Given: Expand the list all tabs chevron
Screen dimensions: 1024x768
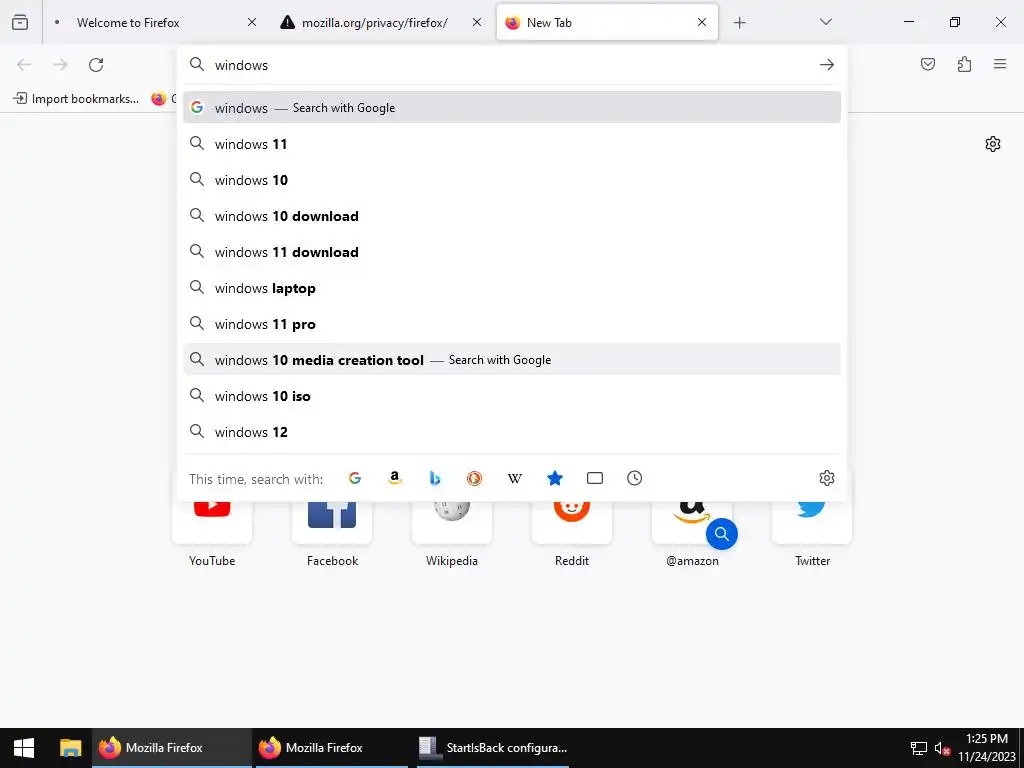Looking at the screenshot, I should (825, 22).
